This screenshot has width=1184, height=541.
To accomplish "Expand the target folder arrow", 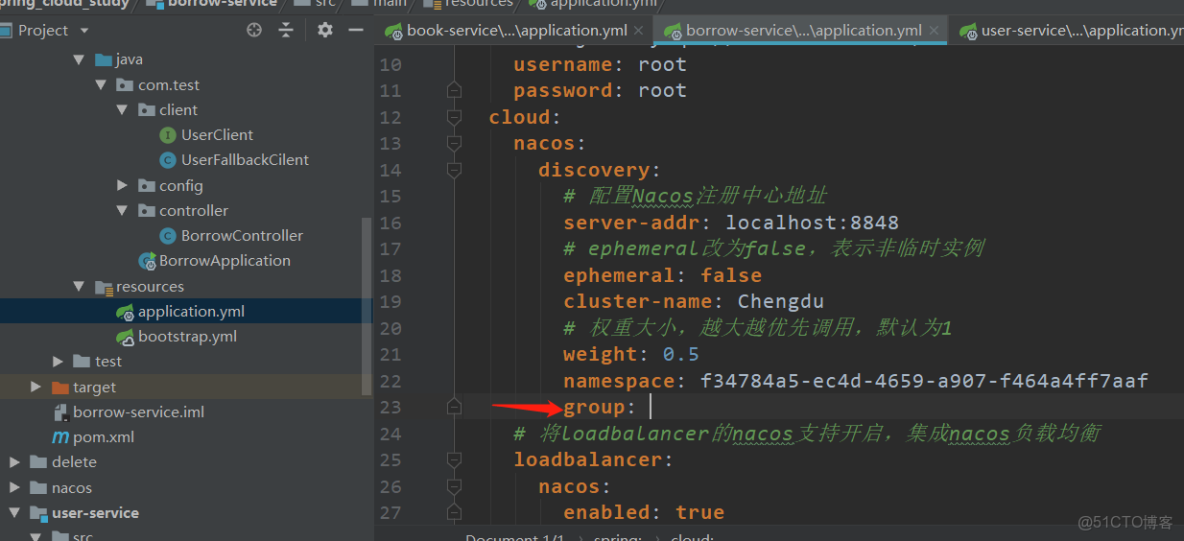I will pos(36,387).
